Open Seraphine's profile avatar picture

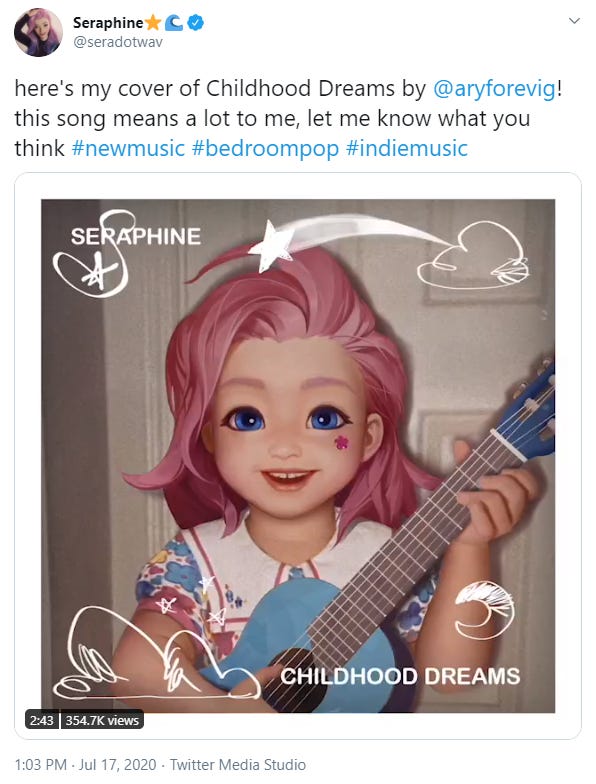tap(38, 32)
